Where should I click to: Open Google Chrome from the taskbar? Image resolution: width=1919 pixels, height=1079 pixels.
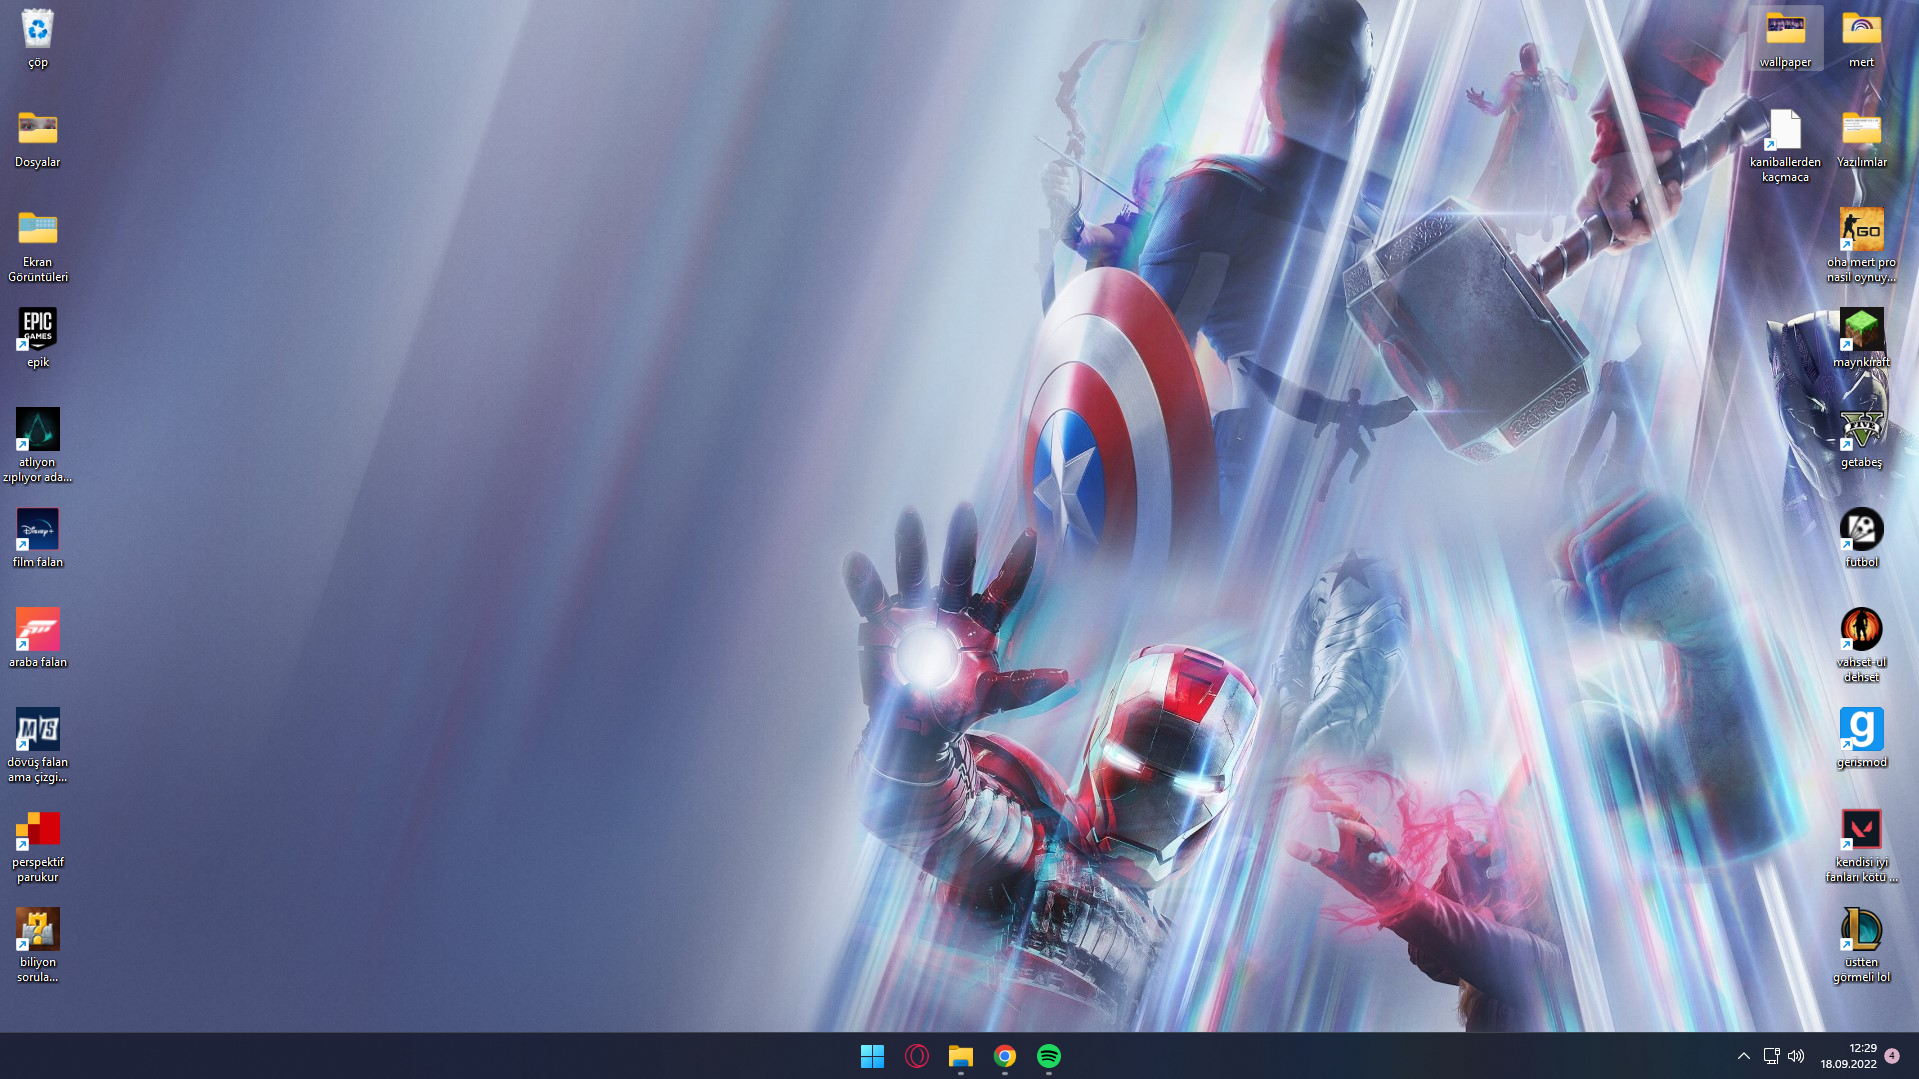click(1004, 1056)
